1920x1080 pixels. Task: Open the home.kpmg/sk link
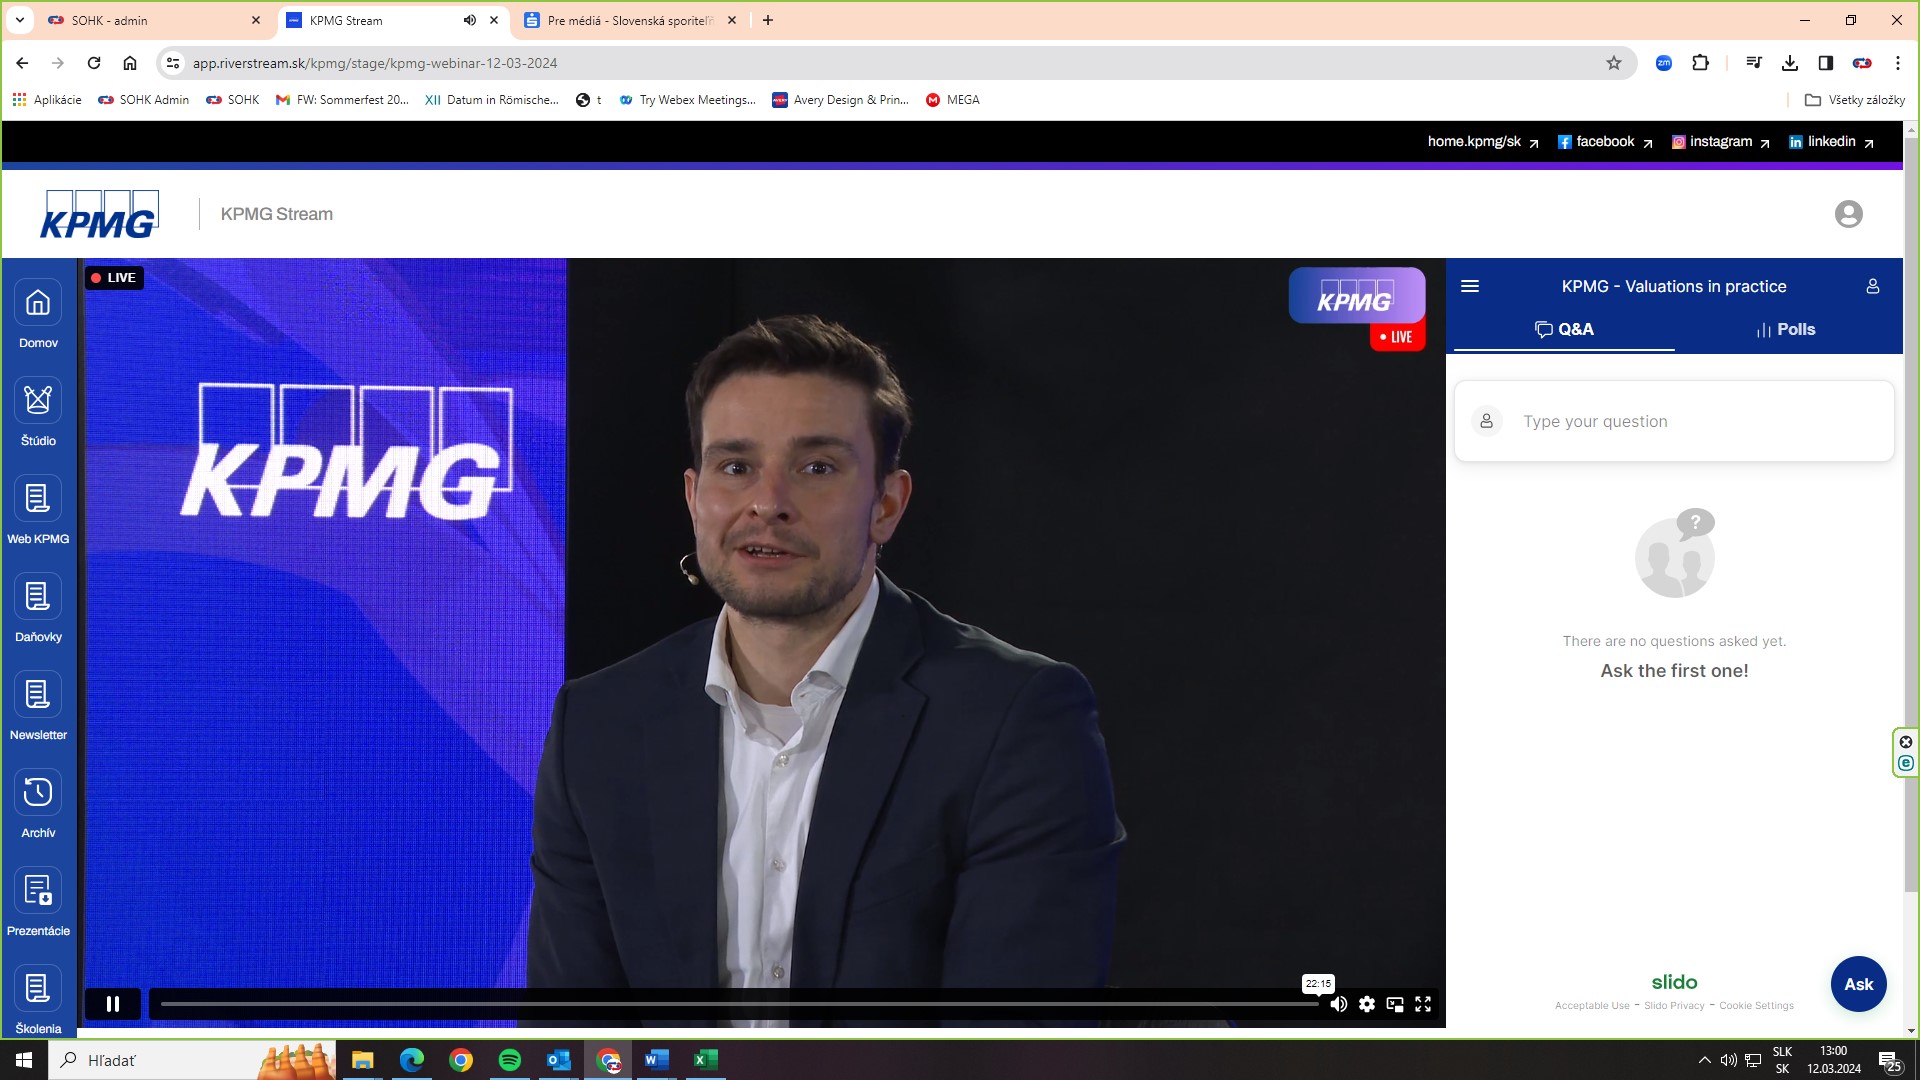pos(1483,142)
